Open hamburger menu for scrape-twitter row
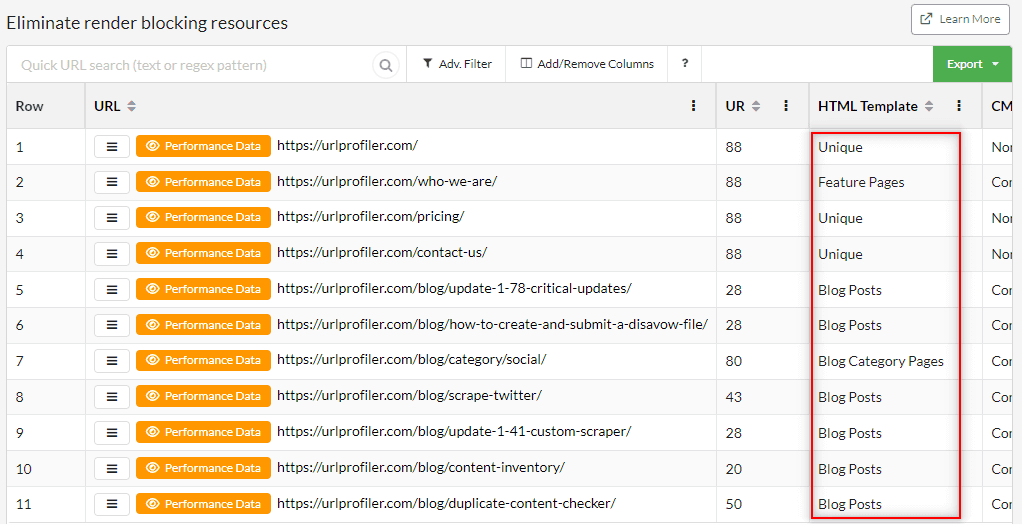This screenshot has width=1022, height=525. [x=112, y=397]
